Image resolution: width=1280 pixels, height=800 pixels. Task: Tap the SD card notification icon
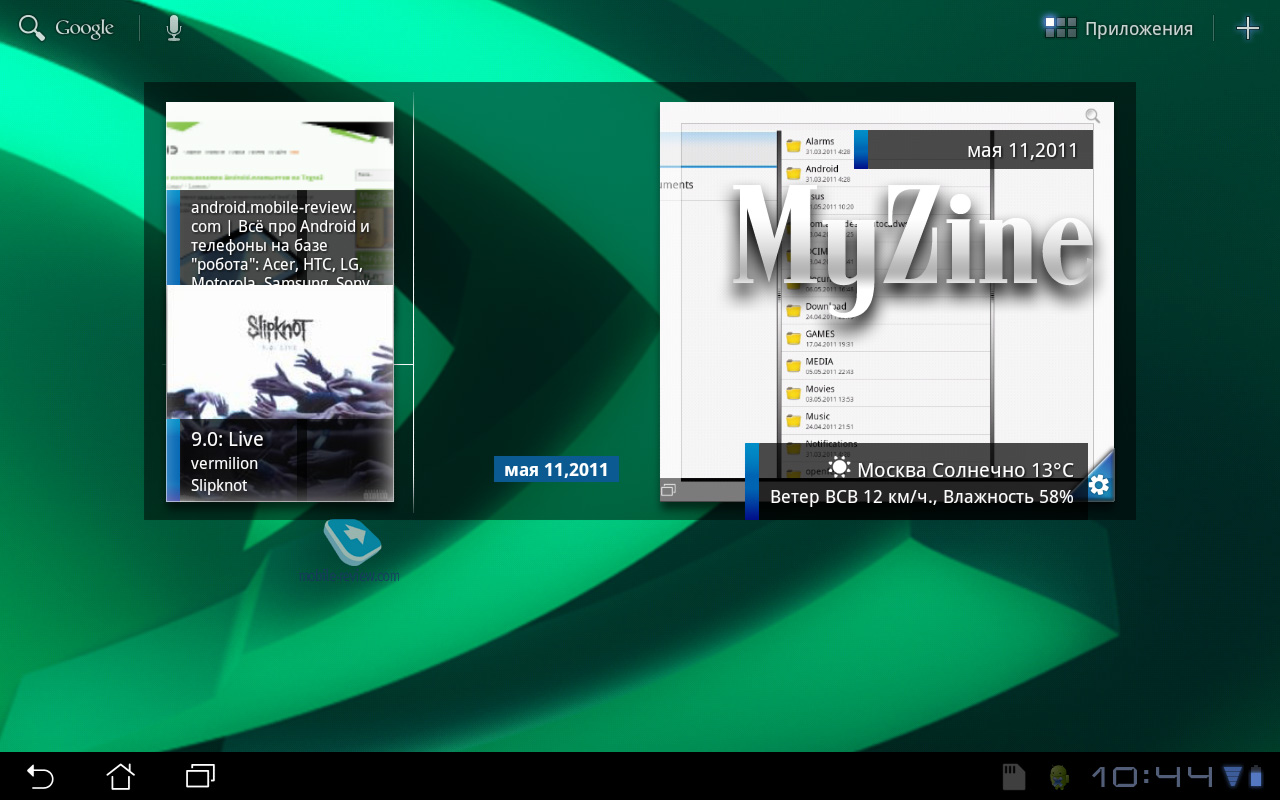[1014, 777]
